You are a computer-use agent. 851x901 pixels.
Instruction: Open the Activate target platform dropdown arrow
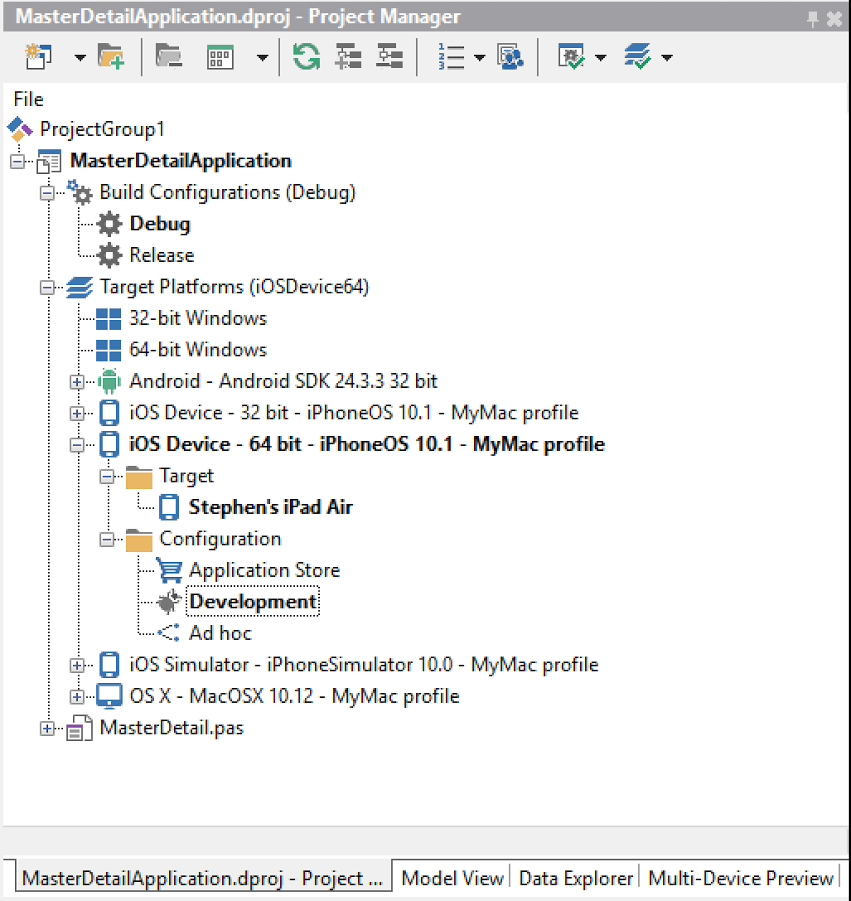coord(667,57)
